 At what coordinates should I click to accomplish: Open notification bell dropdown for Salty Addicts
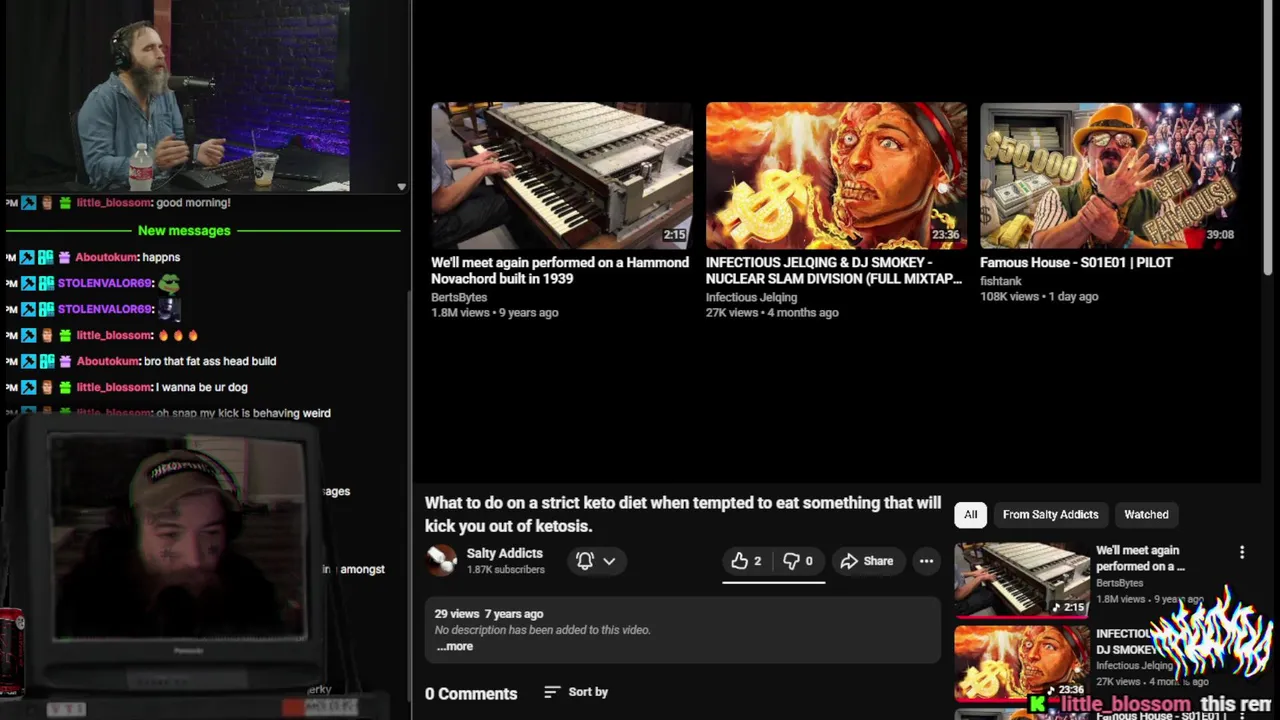click(597, 561)
